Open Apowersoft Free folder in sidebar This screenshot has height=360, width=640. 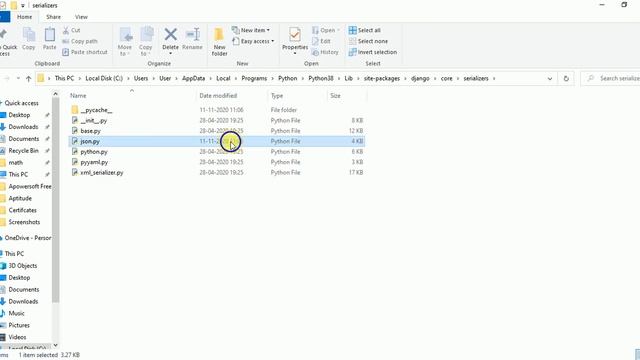29,187
